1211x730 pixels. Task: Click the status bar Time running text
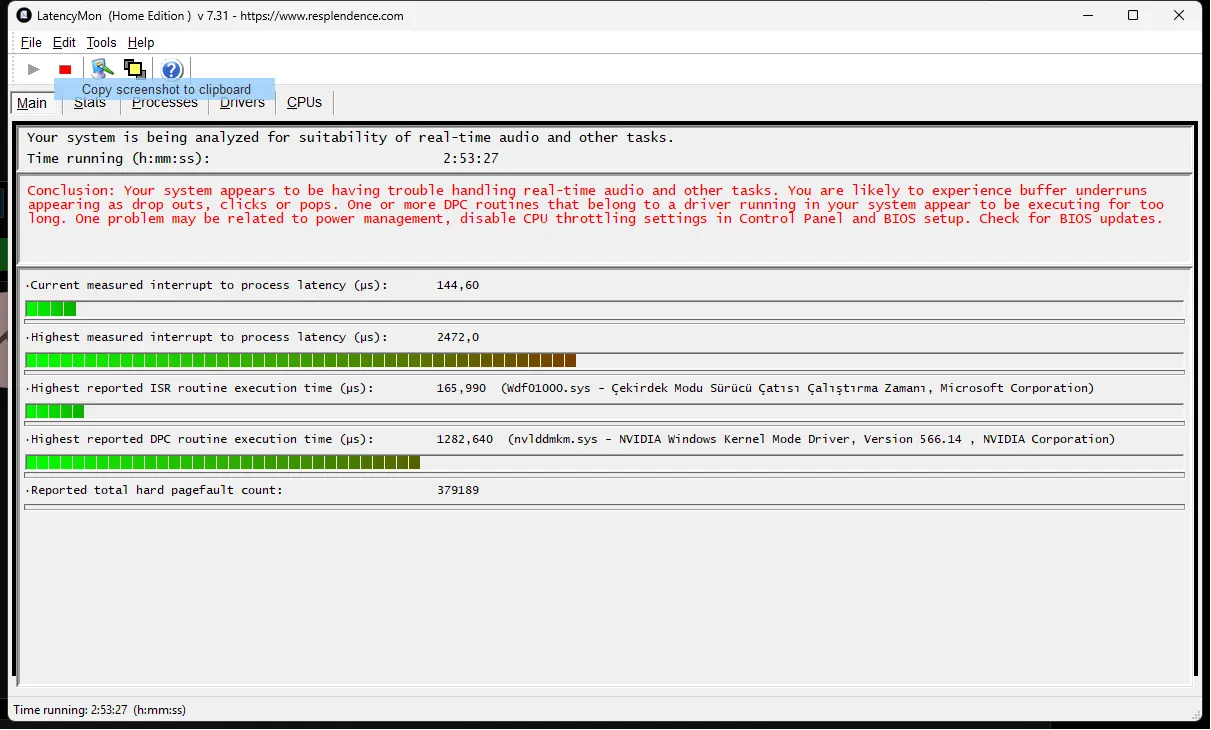tap(99, 710)
